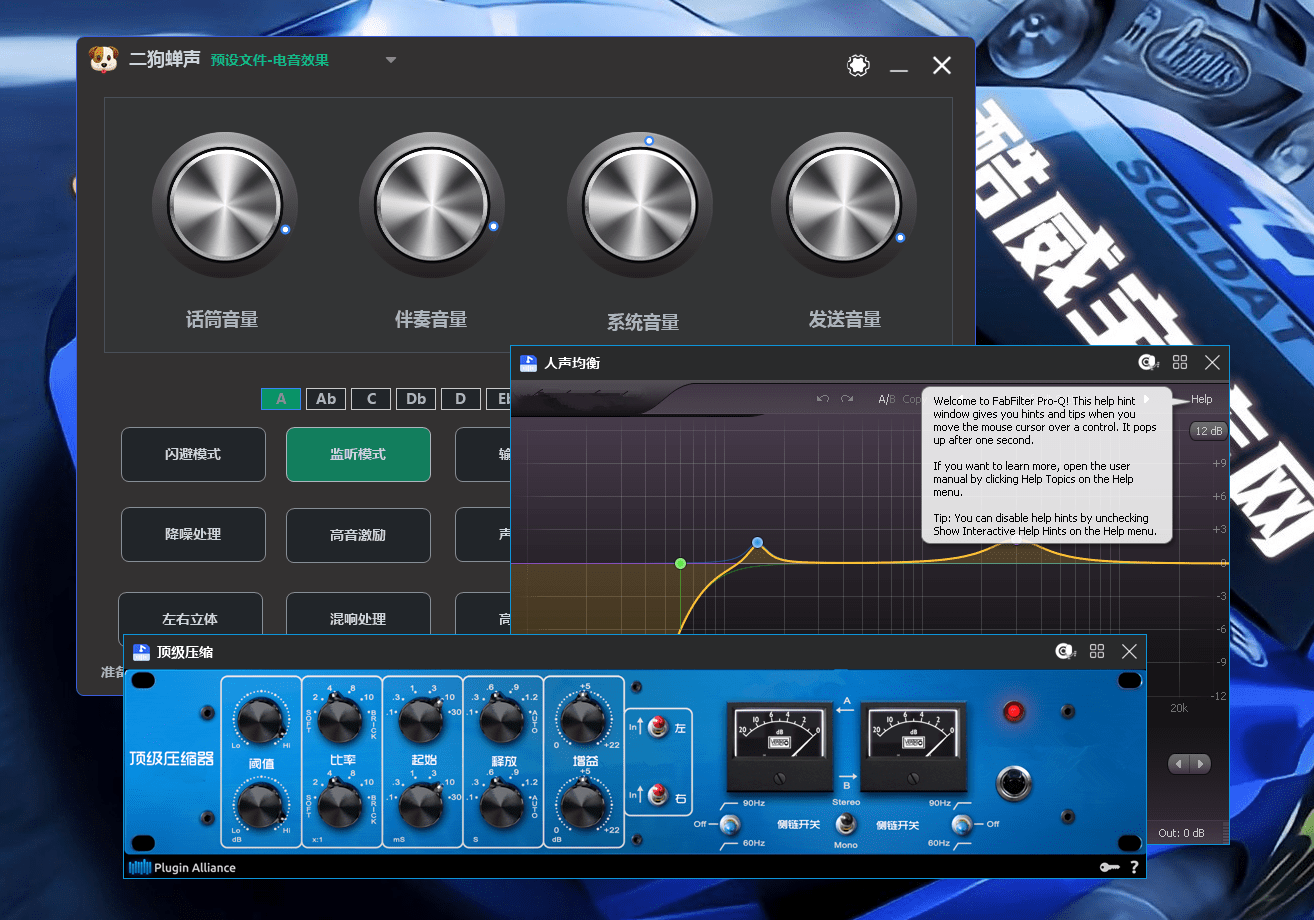This screenshot has height=920, width=1314.
Task: Click the red power LED on compressor
Action: point(1014,711)
